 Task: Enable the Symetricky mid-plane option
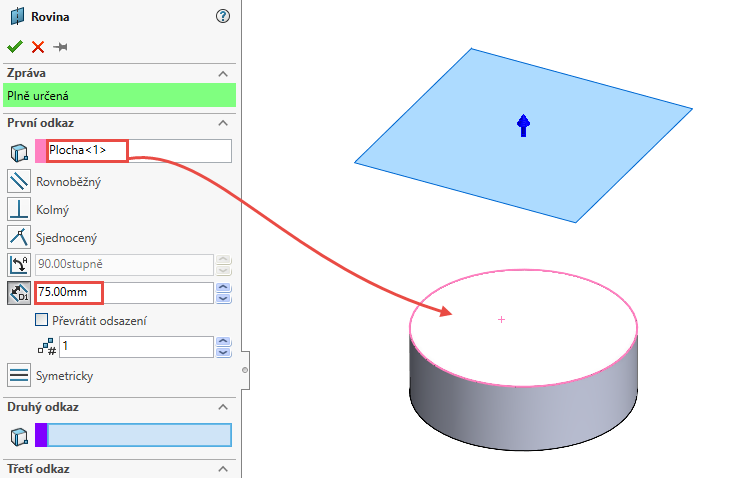pyautogui.click(x=19, y=375)
